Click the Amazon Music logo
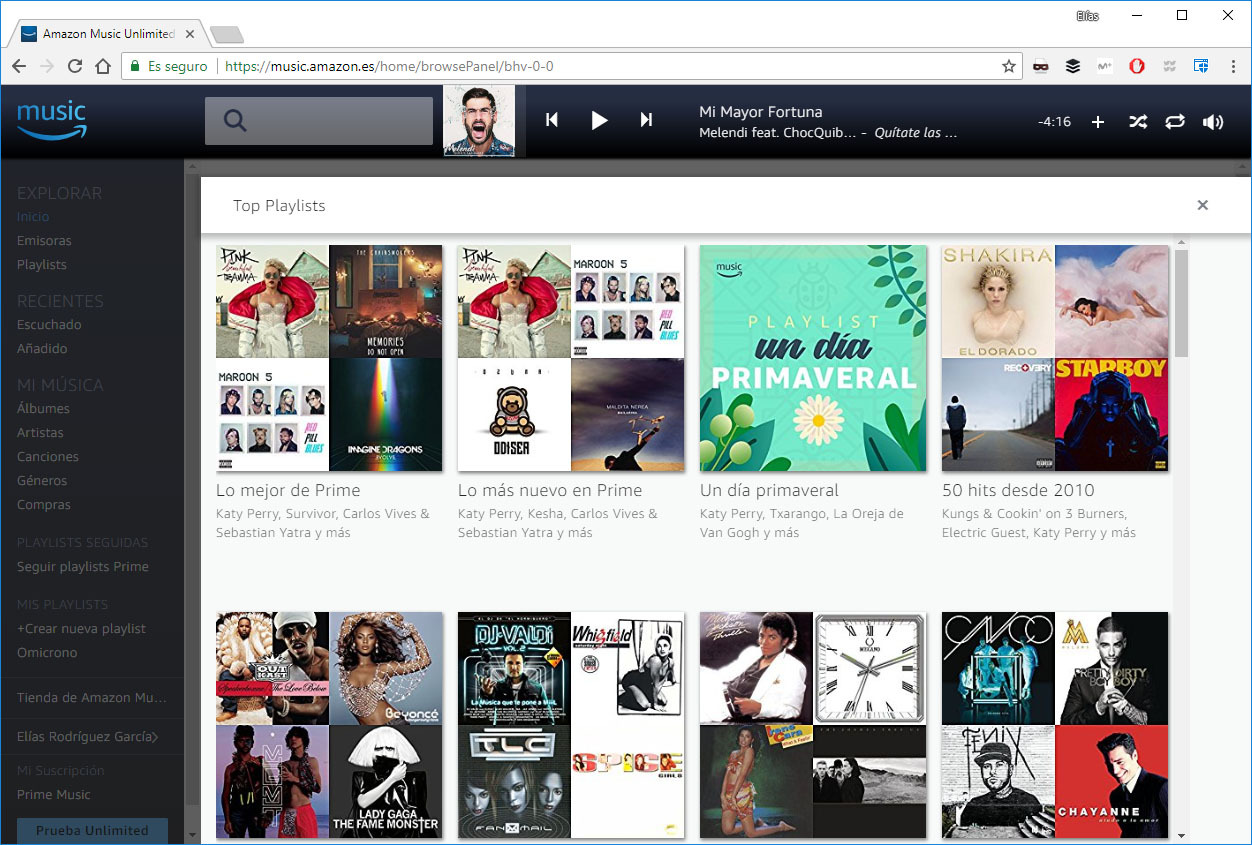Screen dimensions: 1252x845 pyautogui.click(x=52, y=120)
